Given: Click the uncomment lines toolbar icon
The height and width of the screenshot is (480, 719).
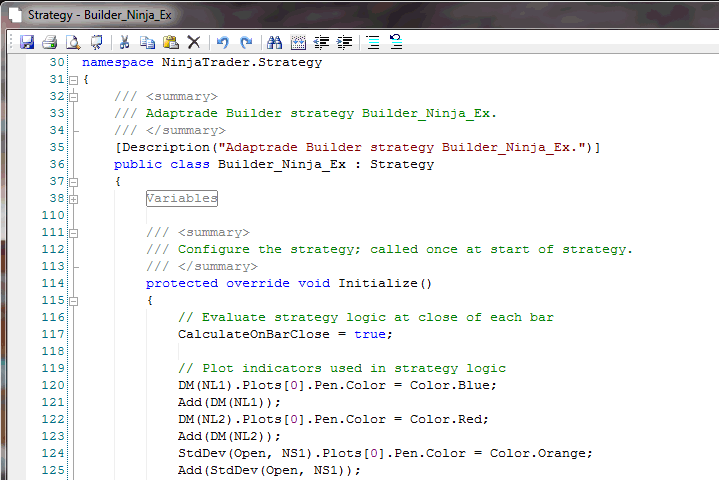Looking at the screenshot, I should [396, 42].
